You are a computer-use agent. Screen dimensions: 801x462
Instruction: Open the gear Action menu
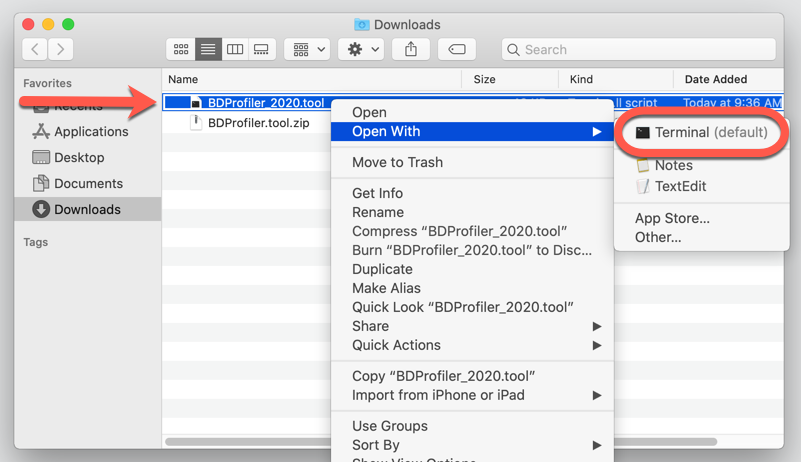pos(361,50)
